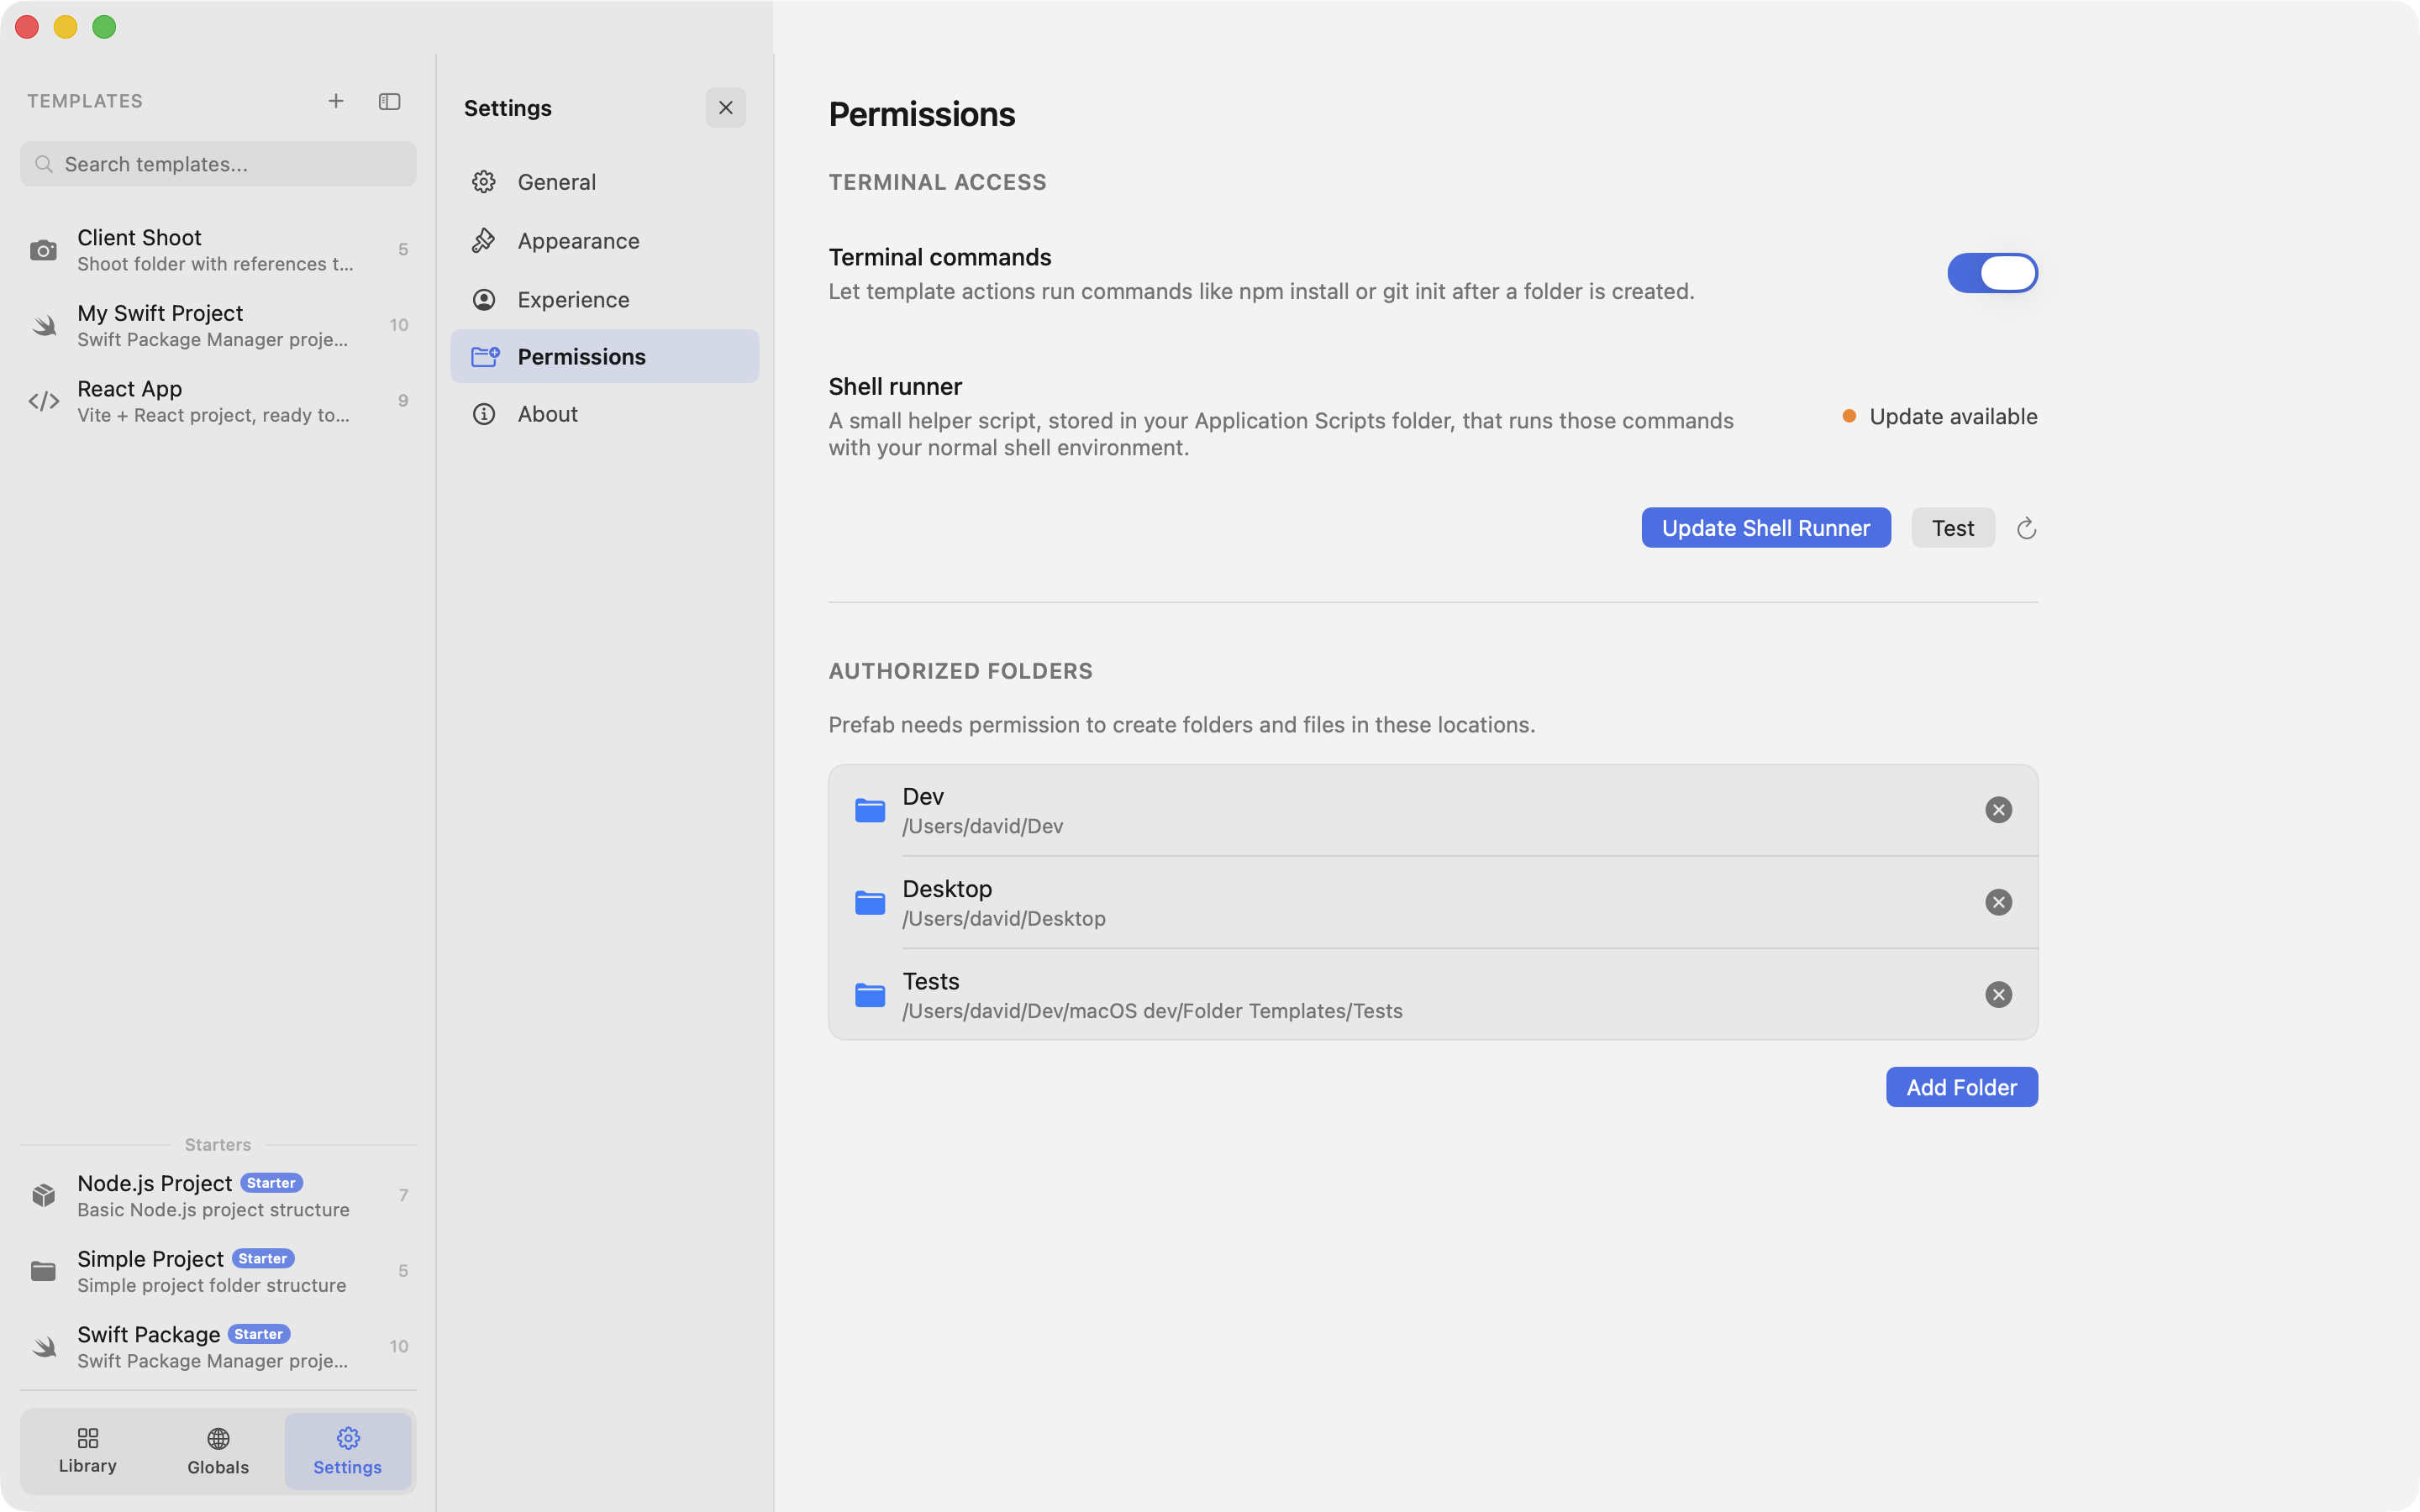This screenshot has width=2420, height=1512.
Task: Click the Tests folder path text
Action: pyautogui.click(x=1152, y=1011)
